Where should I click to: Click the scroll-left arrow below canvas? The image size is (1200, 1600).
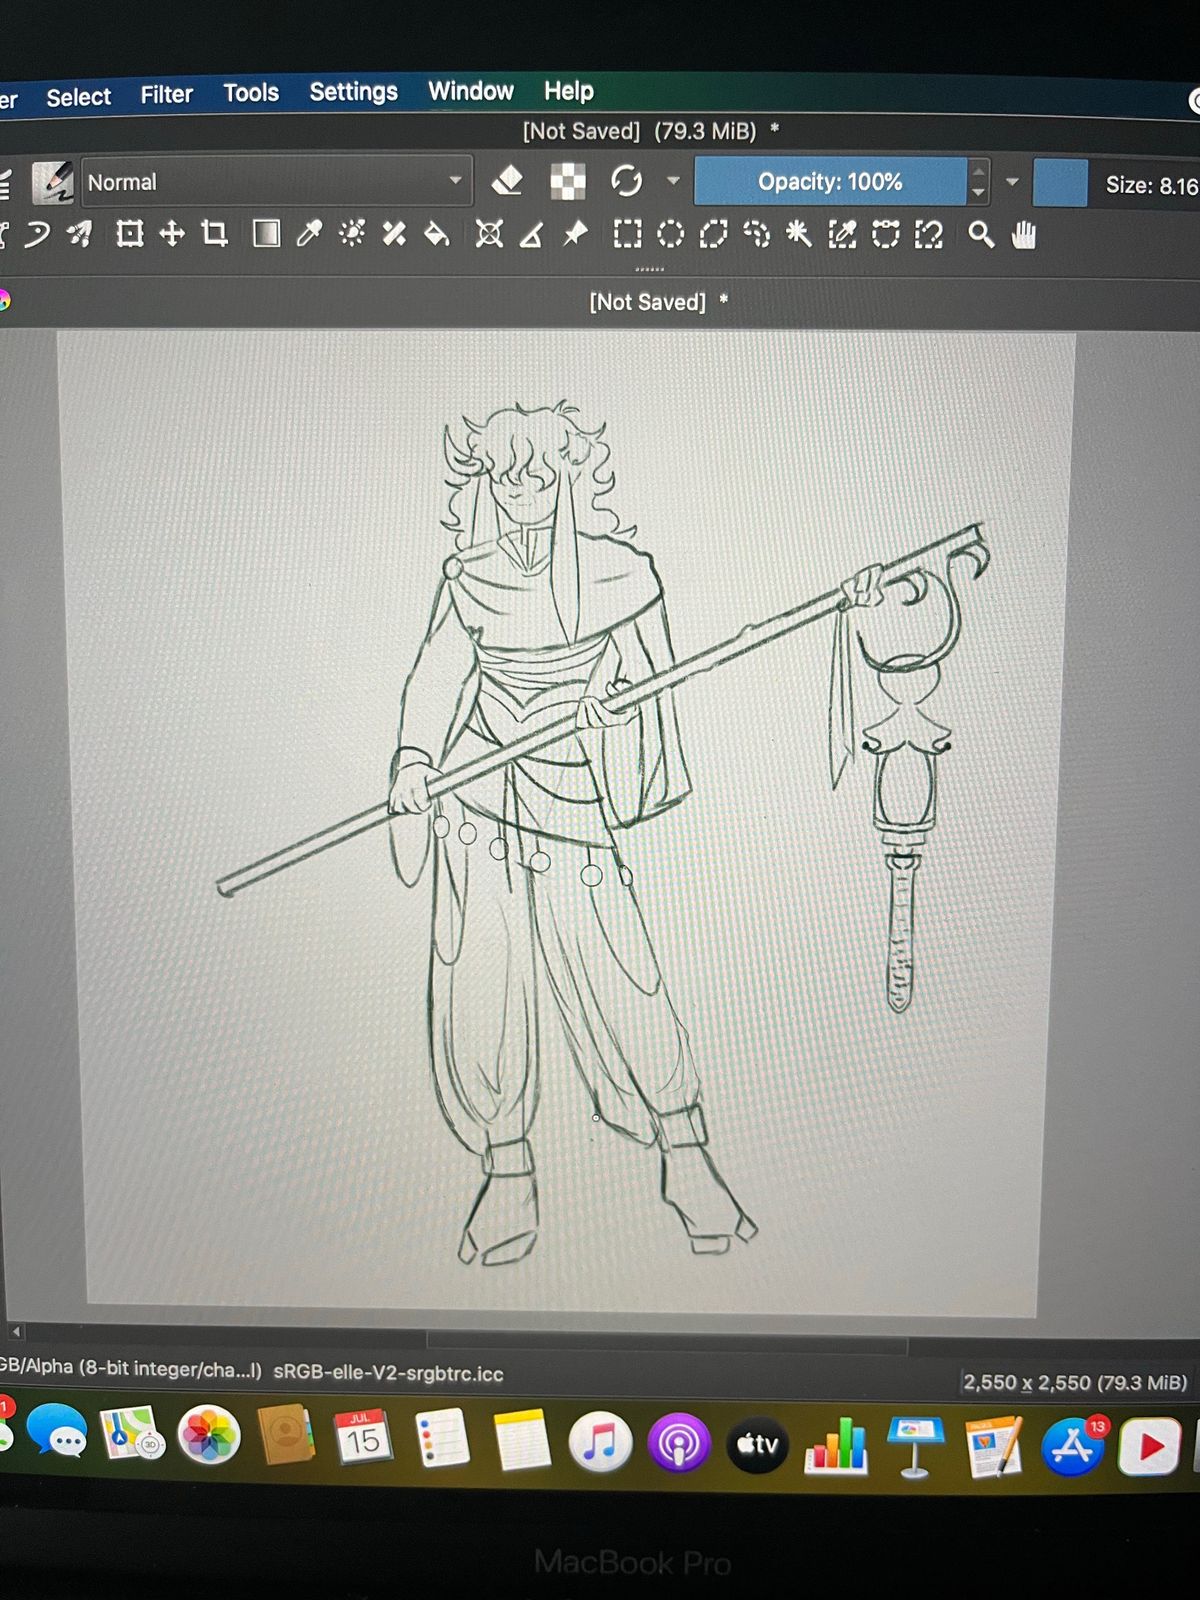(16, 1331)
